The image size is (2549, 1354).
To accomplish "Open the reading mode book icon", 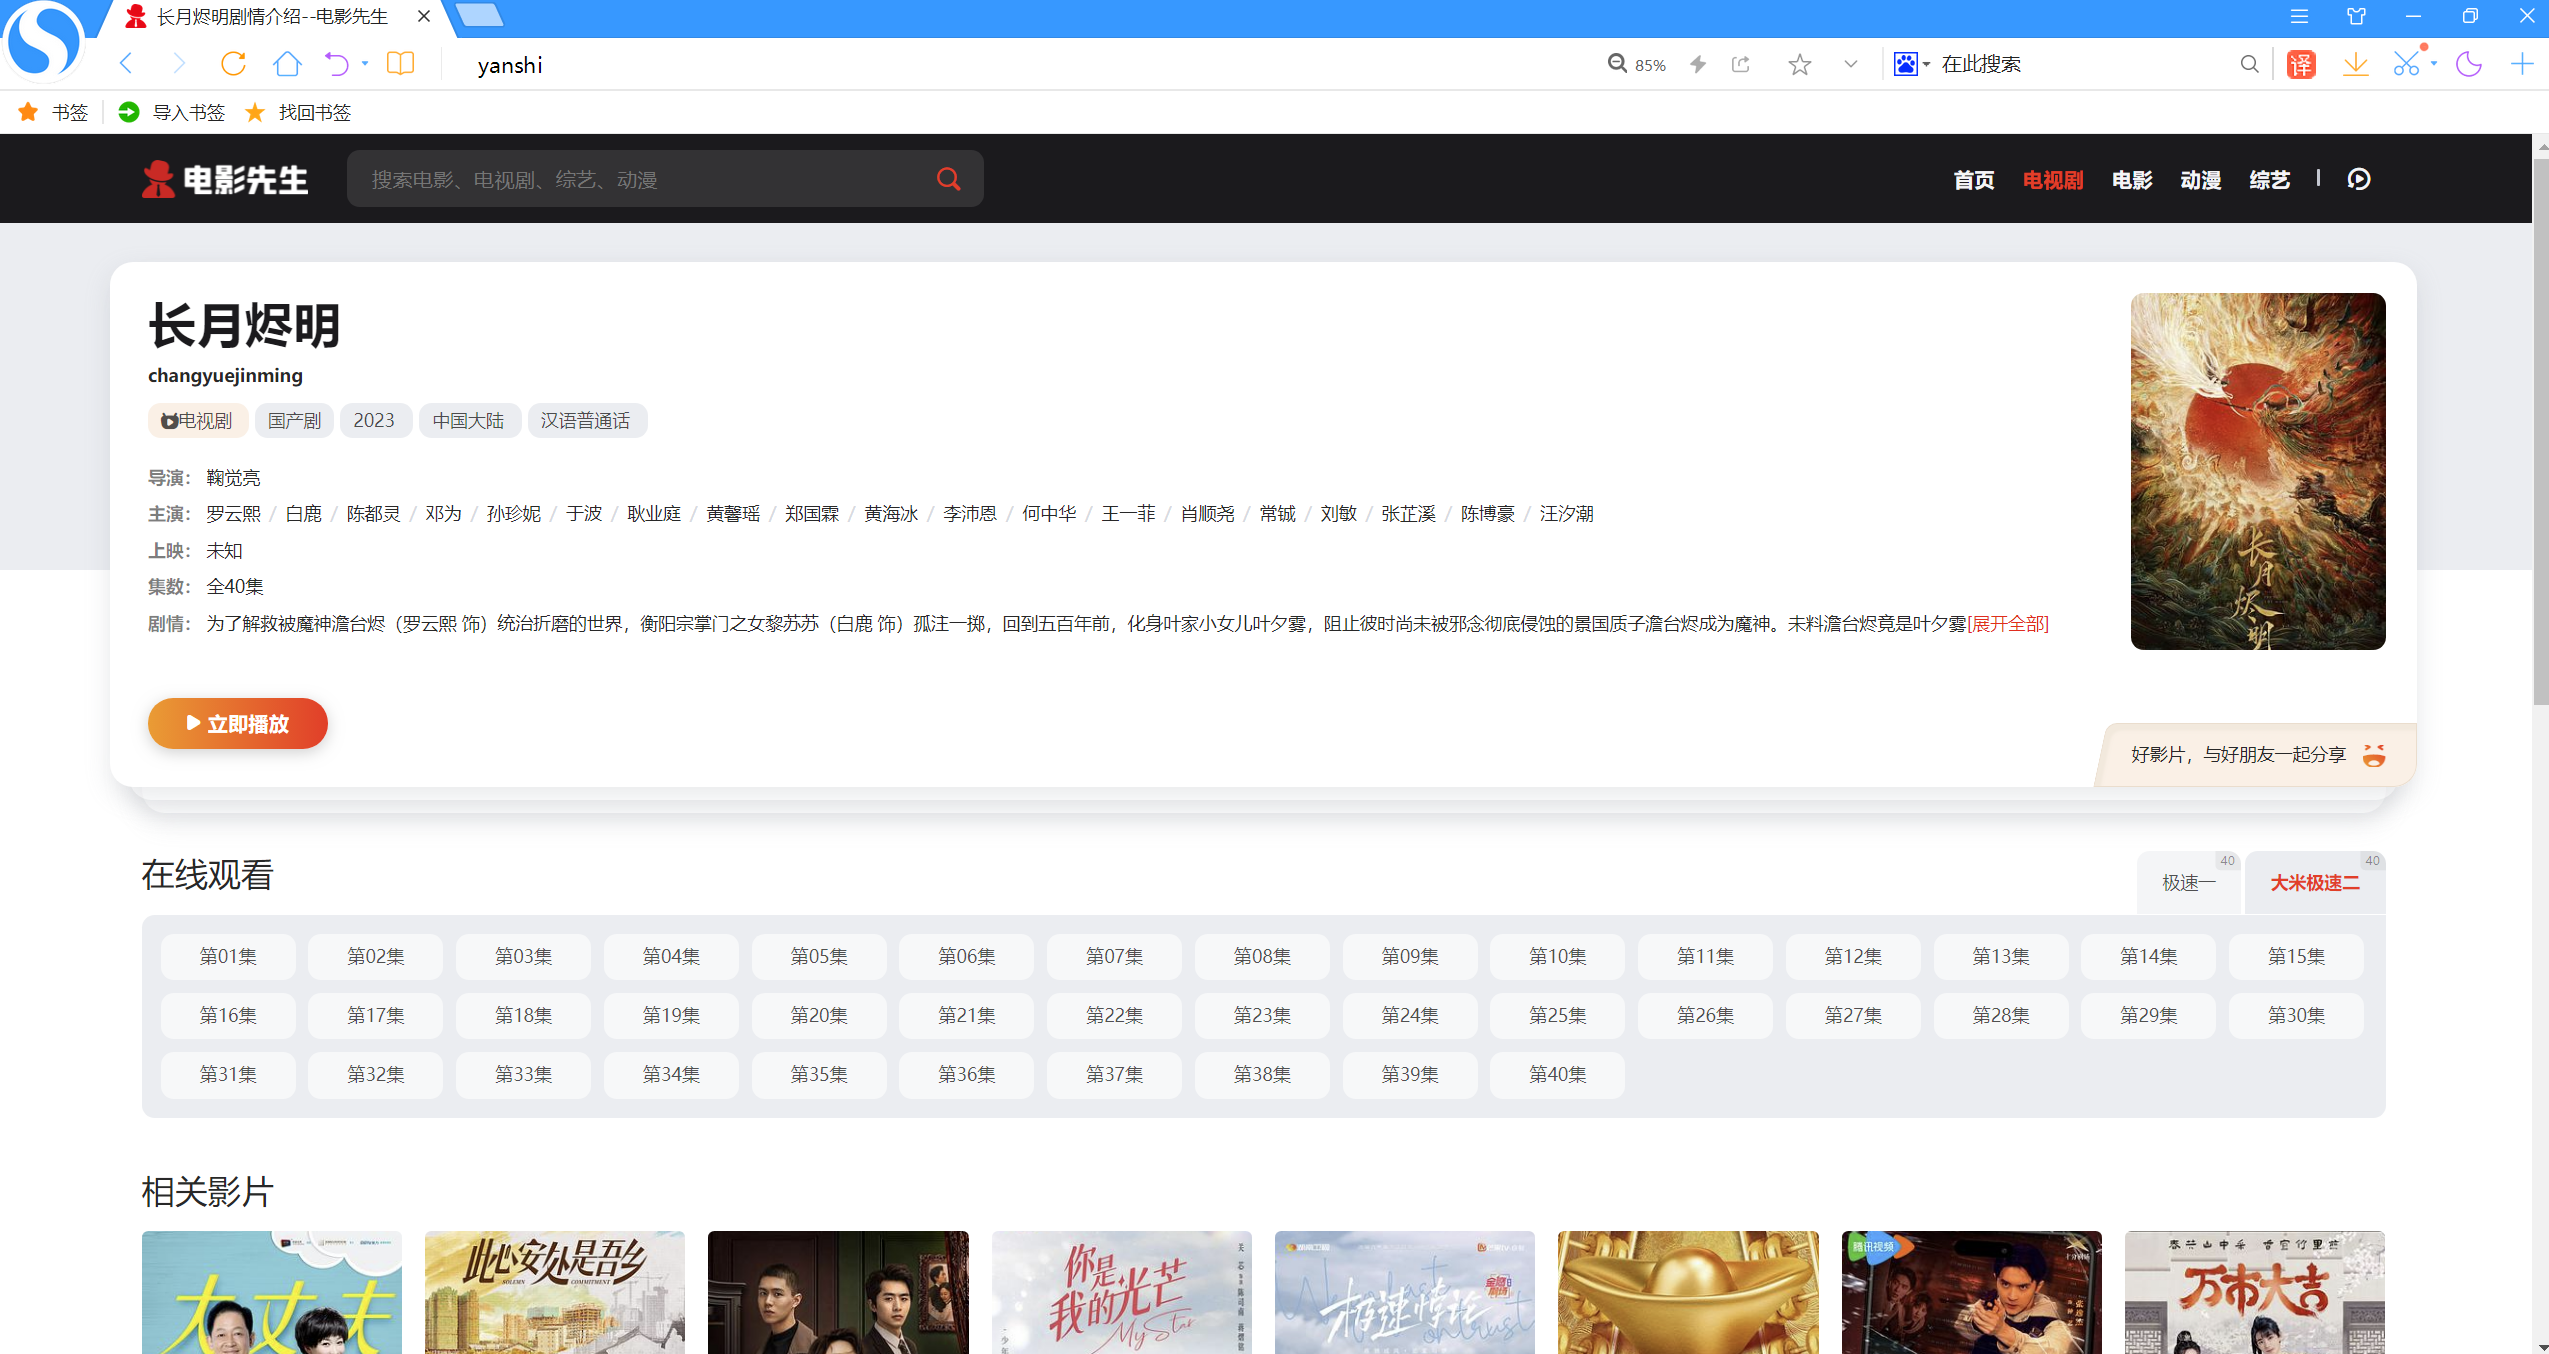I will pyautogui.click(x=400, y=64).
